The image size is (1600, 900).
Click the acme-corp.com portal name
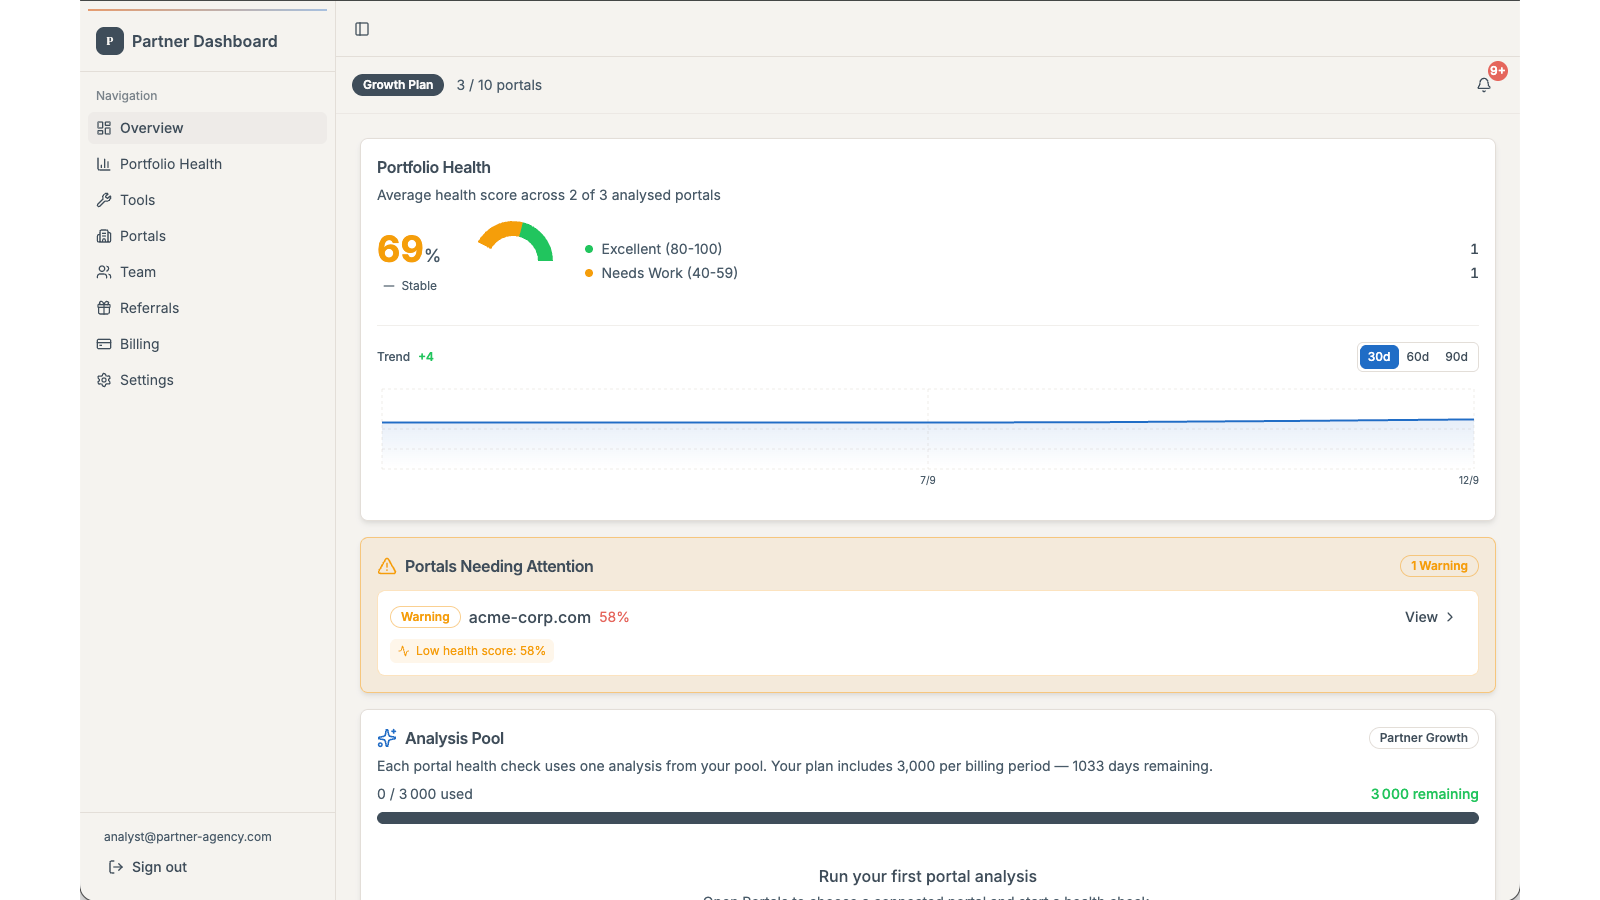[530, 617]
